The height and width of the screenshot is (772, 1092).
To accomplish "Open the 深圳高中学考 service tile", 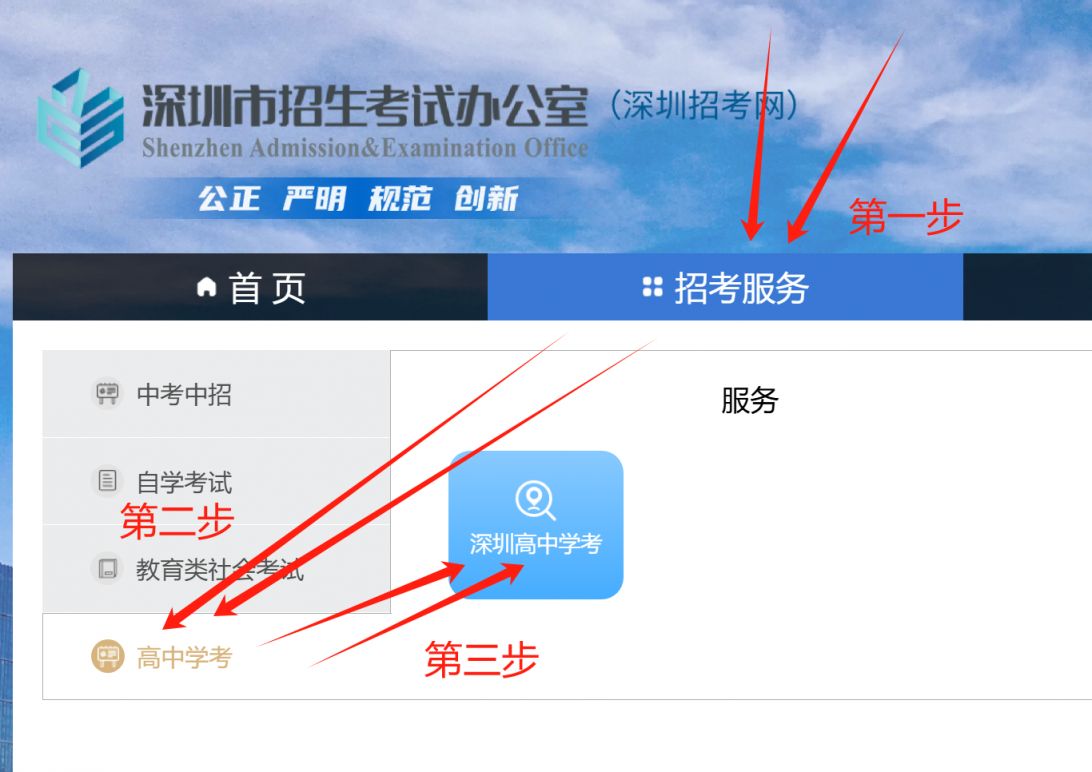I will (x=536, y=525).
